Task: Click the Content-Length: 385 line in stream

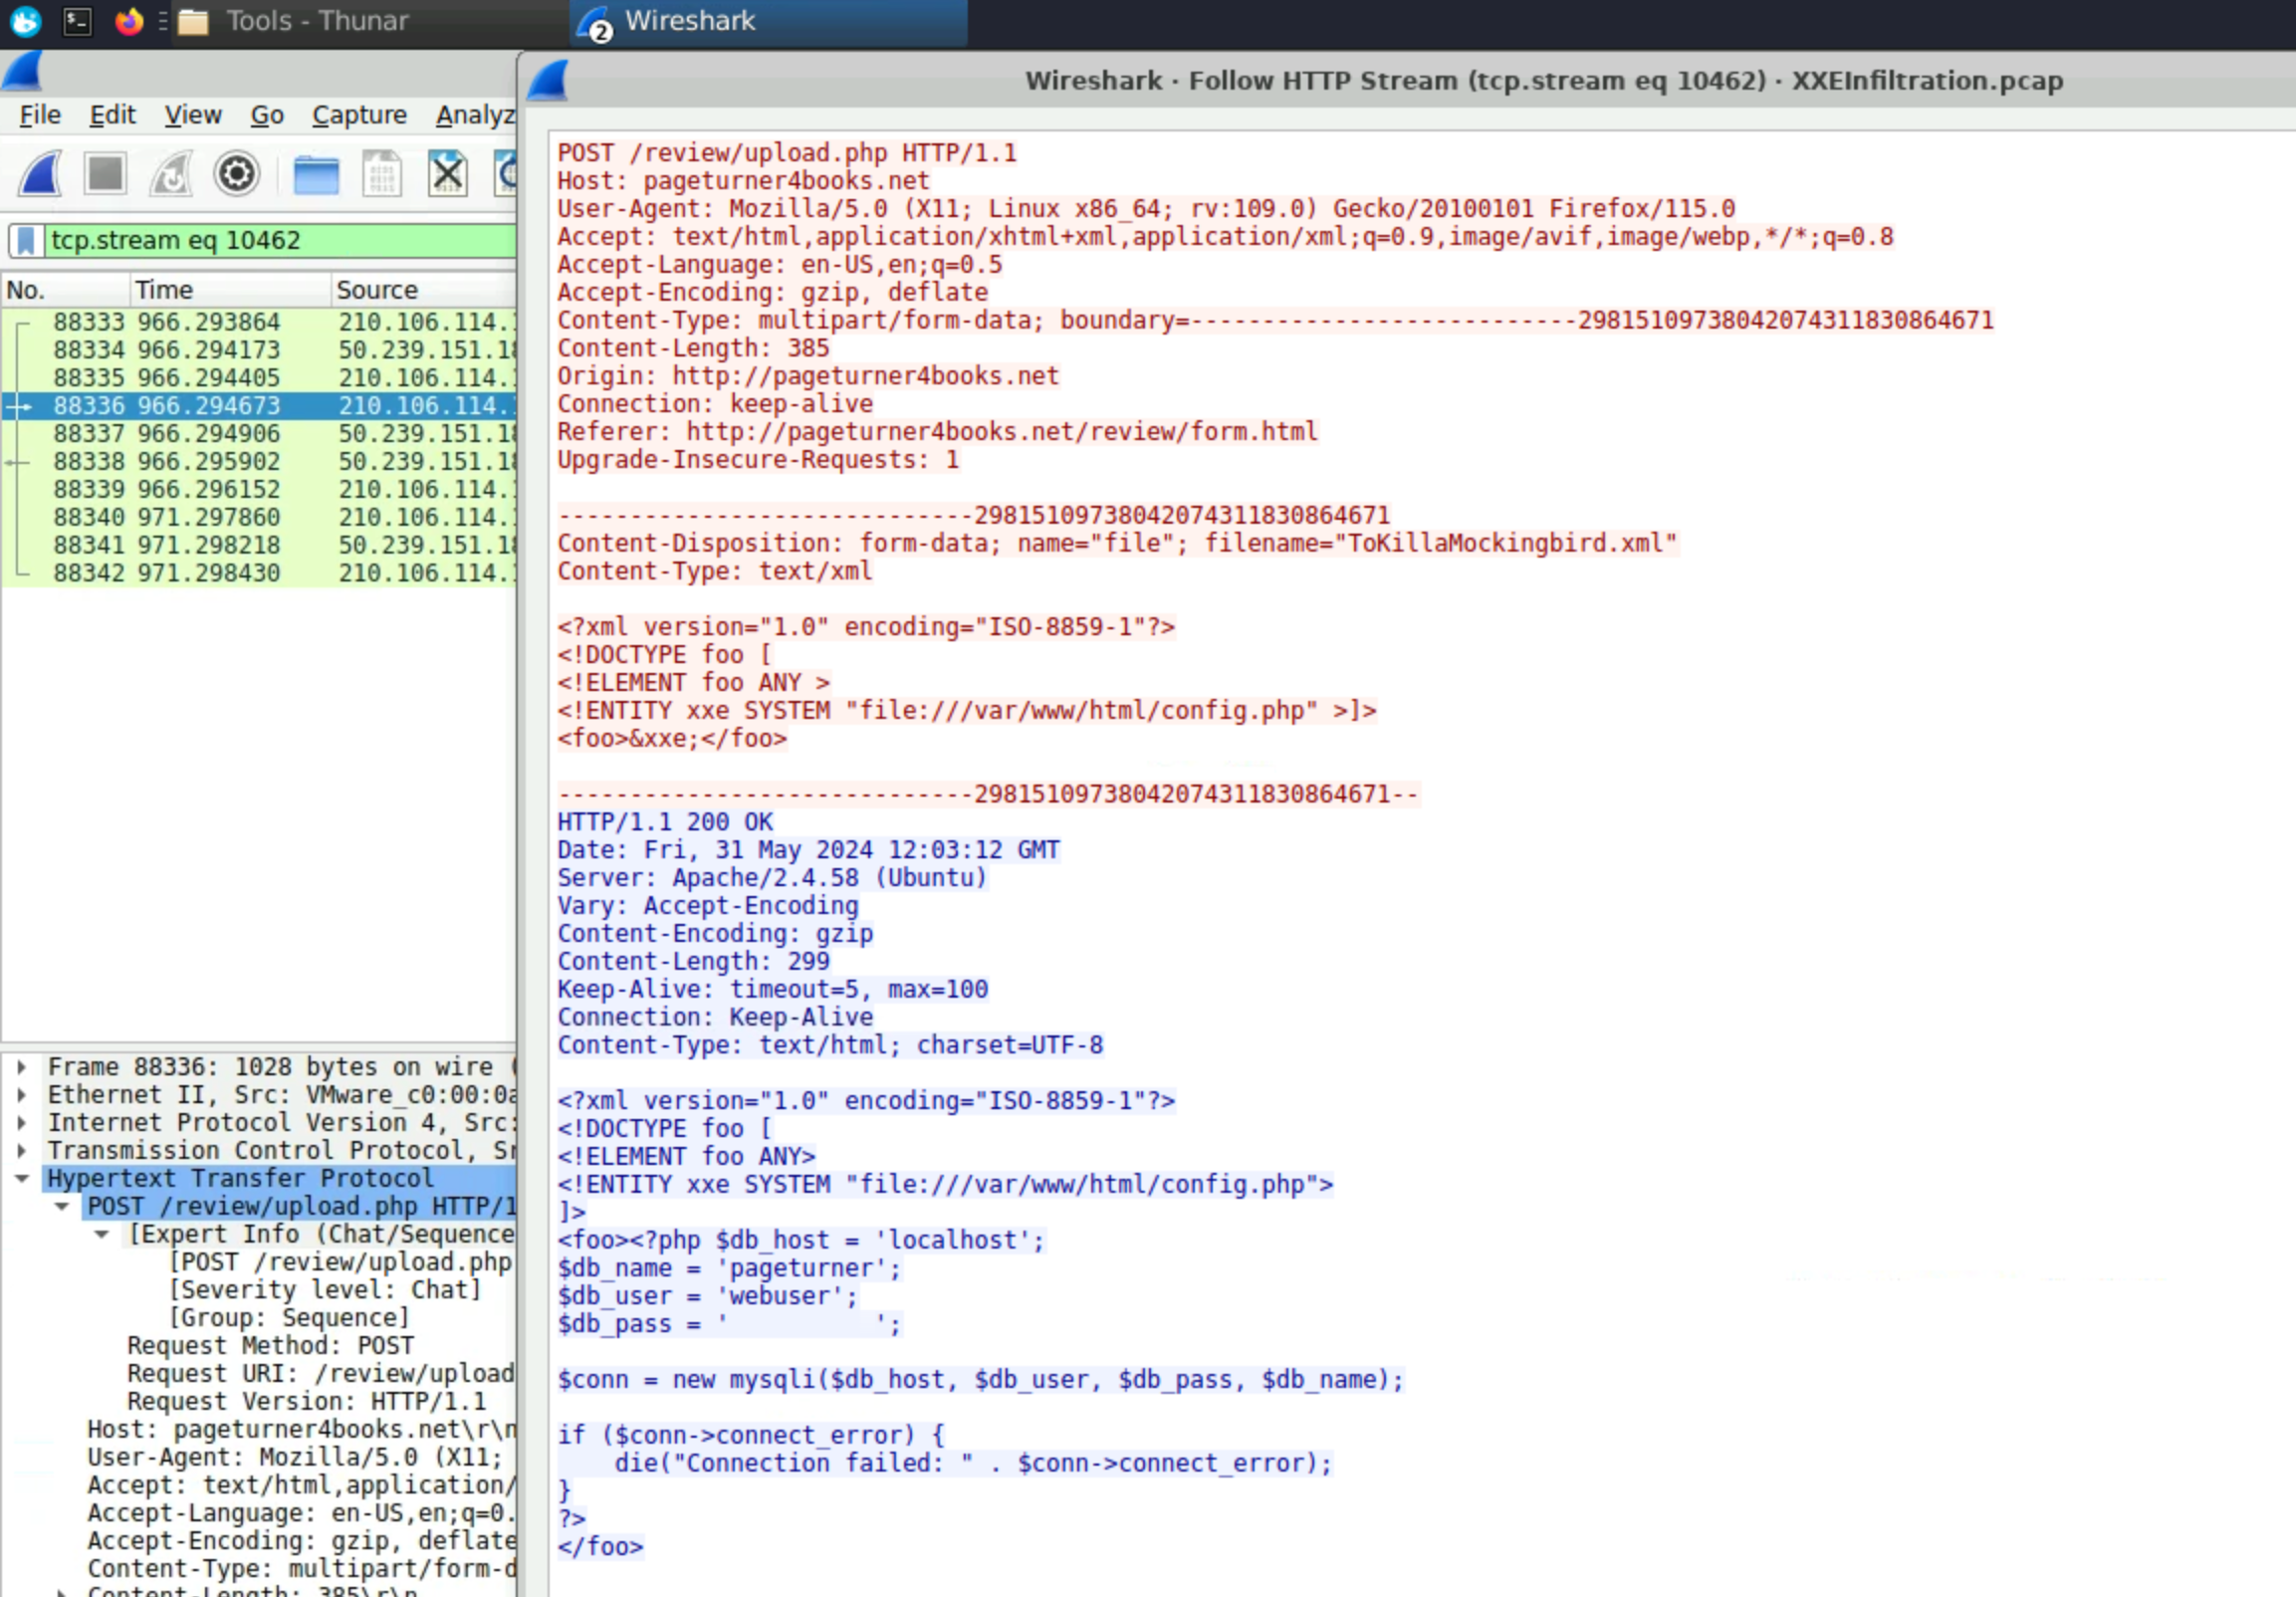Action: 693,348
